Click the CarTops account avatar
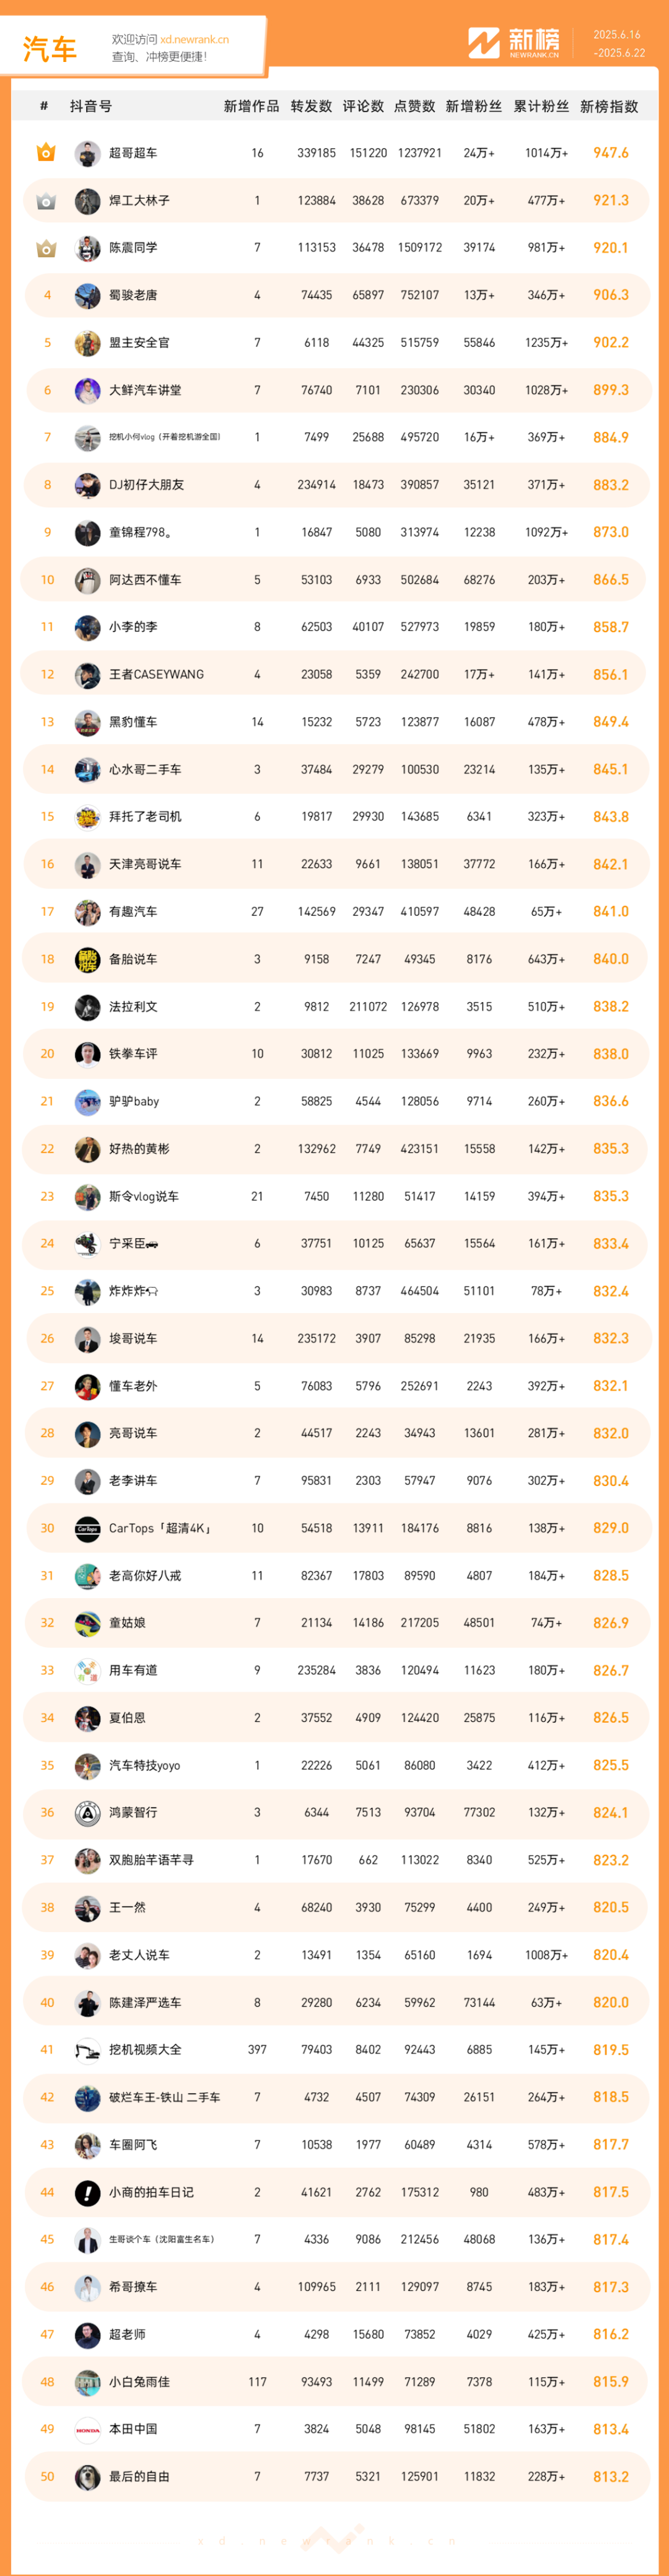 pos(87,1528)
